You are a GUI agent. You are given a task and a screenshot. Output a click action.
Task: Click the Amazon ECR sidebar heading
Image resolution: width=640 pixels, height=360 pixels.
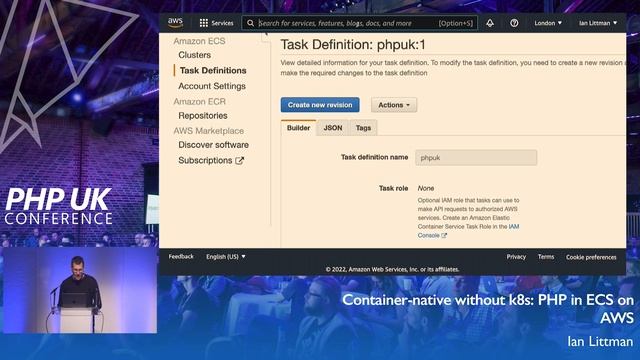[200, 101]
